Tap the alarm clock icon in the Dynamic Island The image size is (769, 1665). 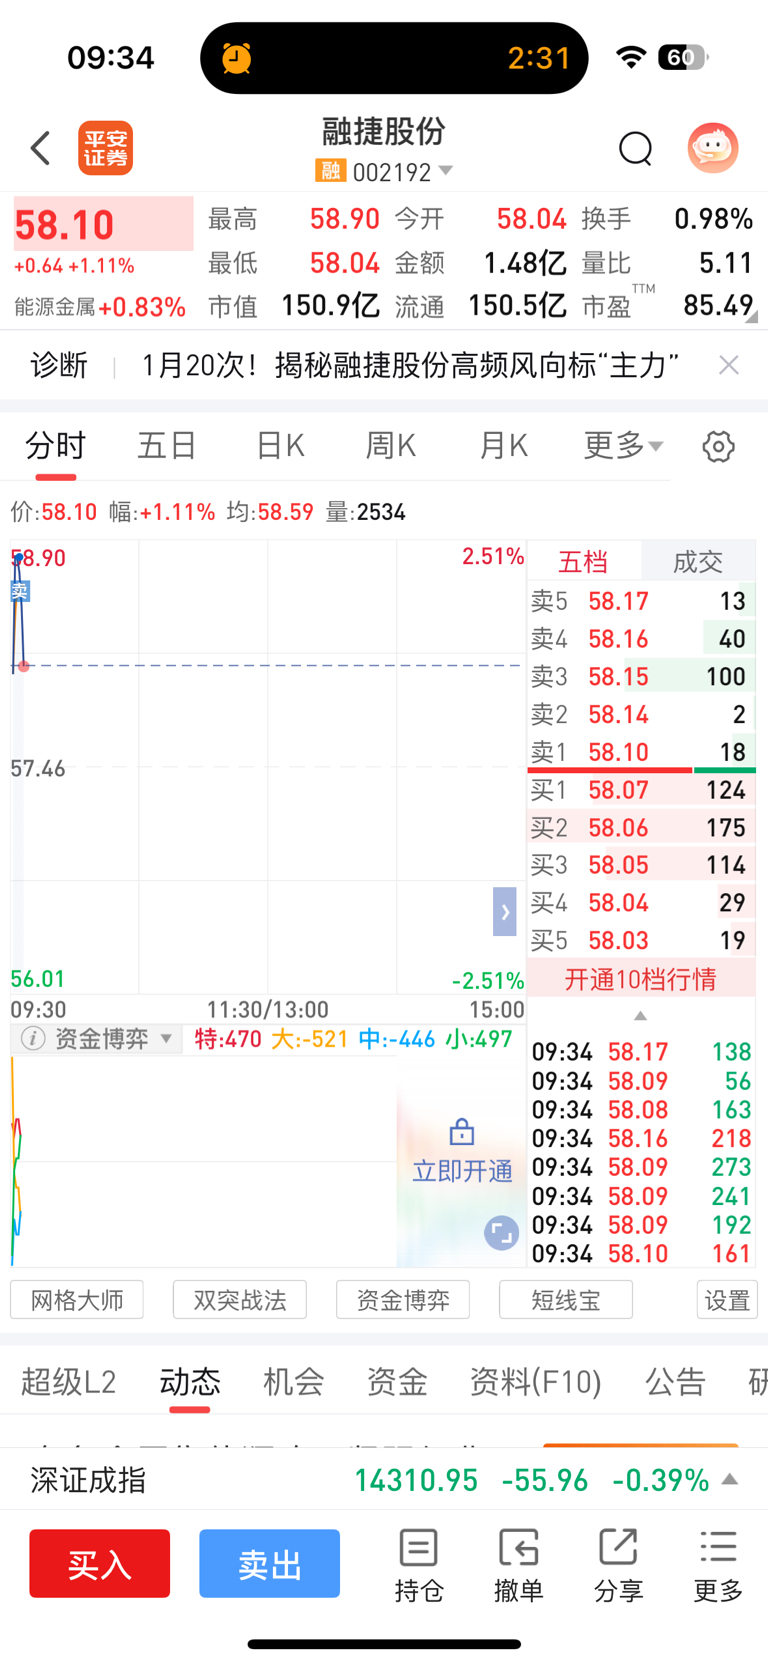pyautogui.click(x=237, y=58)
